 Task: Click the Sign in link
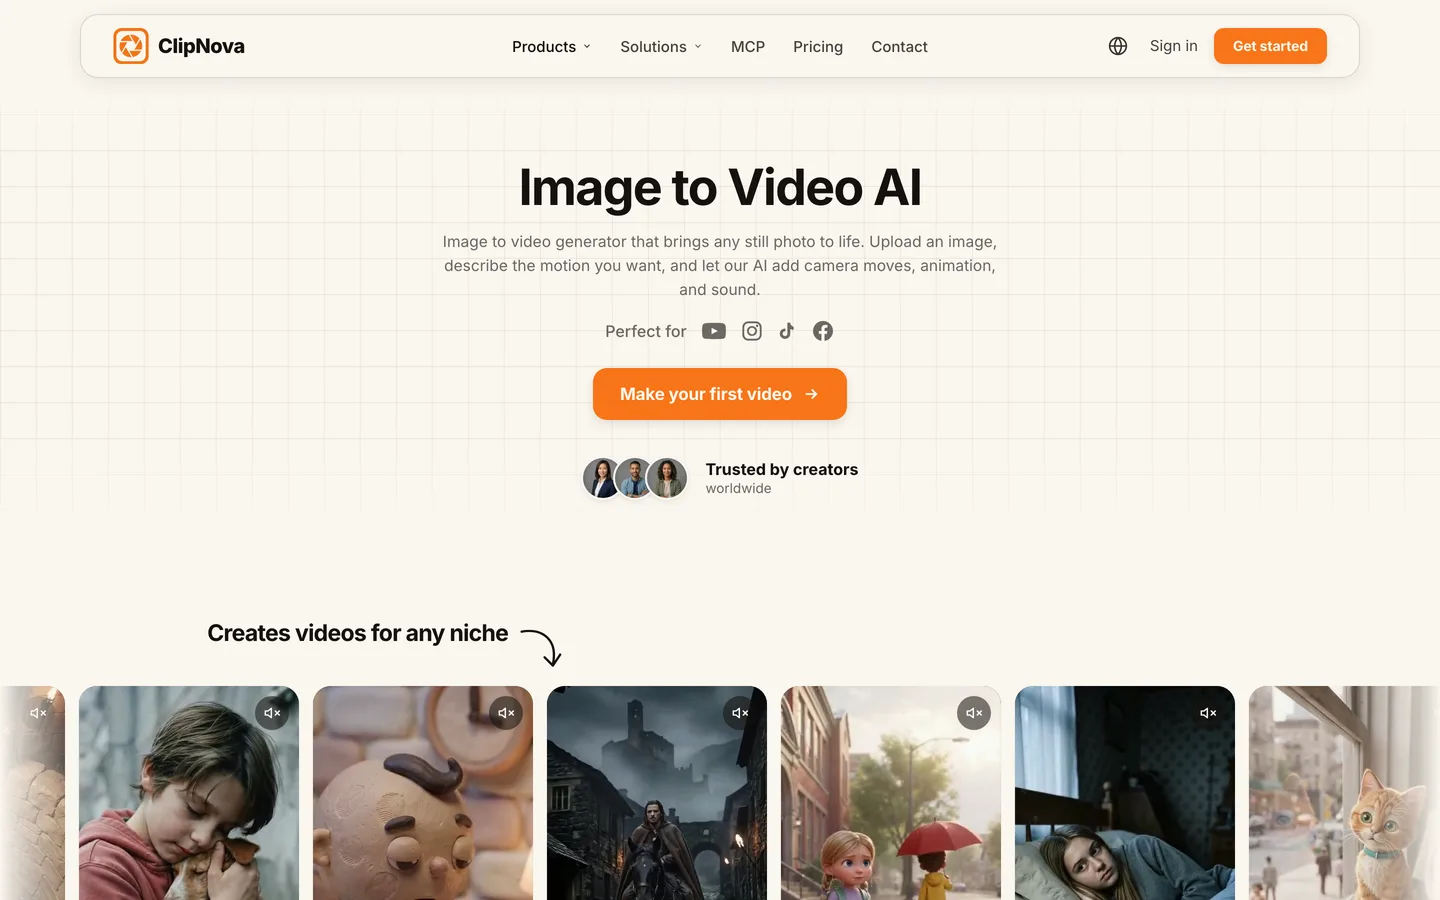click(x=1173, y=46)
